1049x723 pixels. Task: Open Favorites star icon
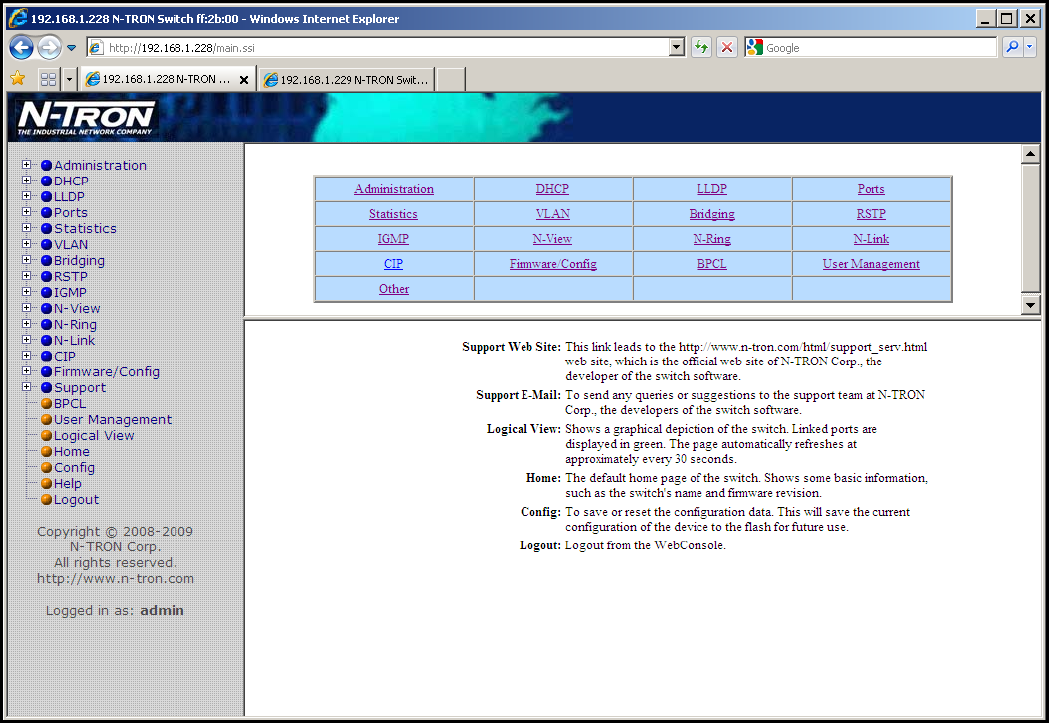[x=17, y=79]
